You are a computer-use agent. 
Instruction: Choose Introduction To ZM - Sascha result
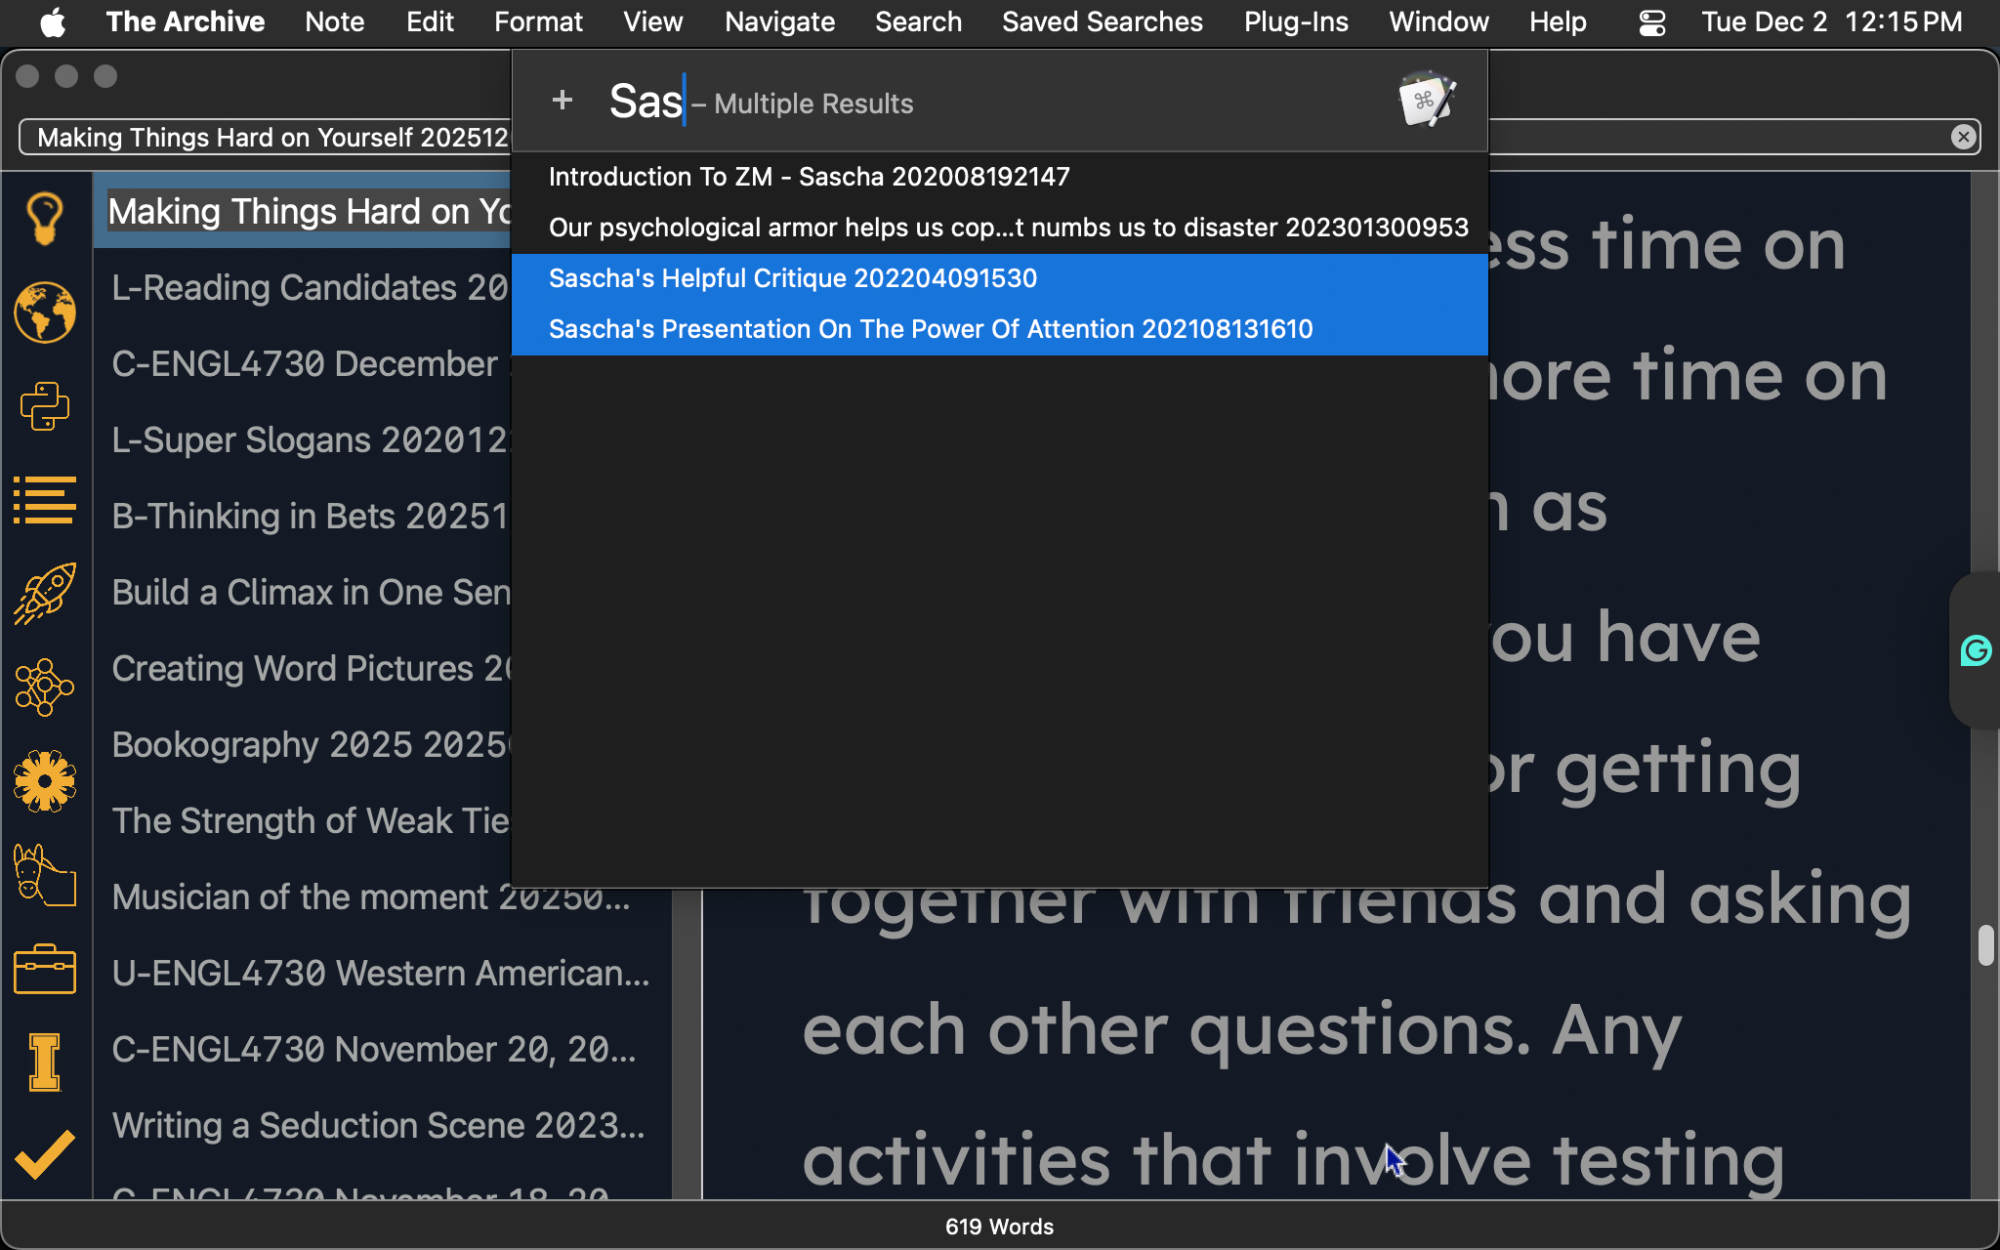808,177
